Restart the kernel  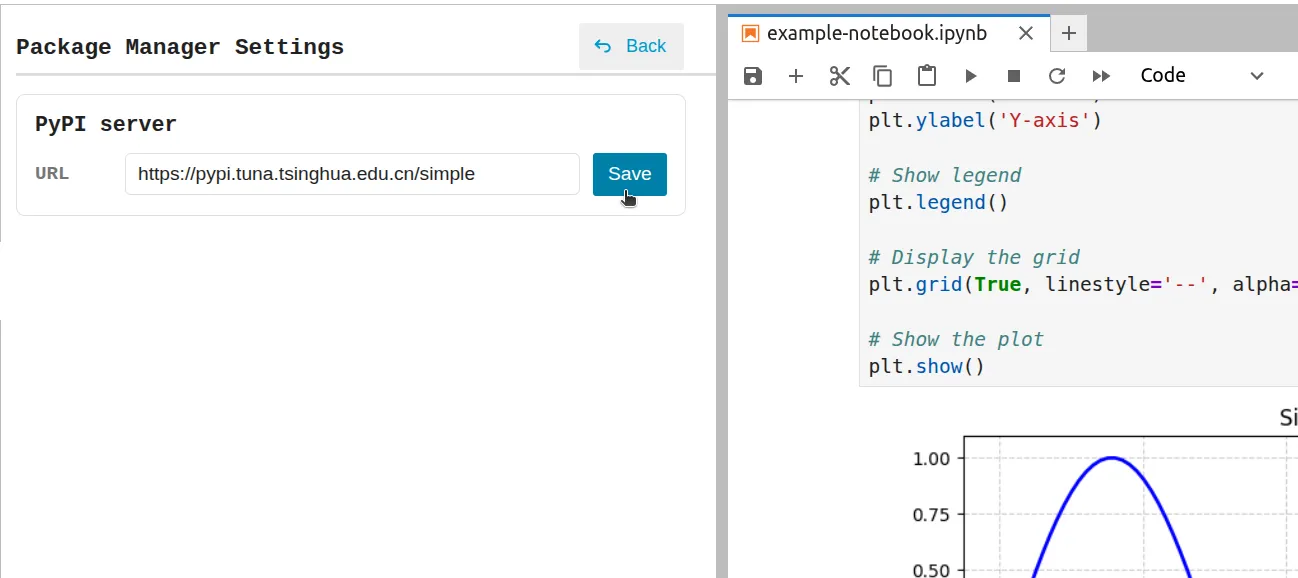(1057, 75)
